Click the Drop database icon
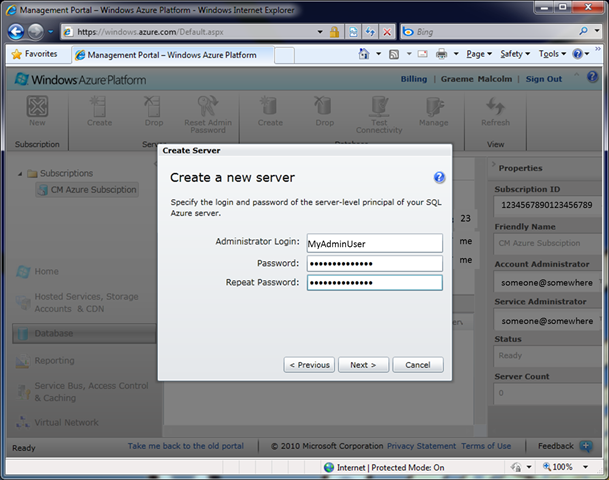This screenshot has width=609, height=480. (x=324, y=106)
